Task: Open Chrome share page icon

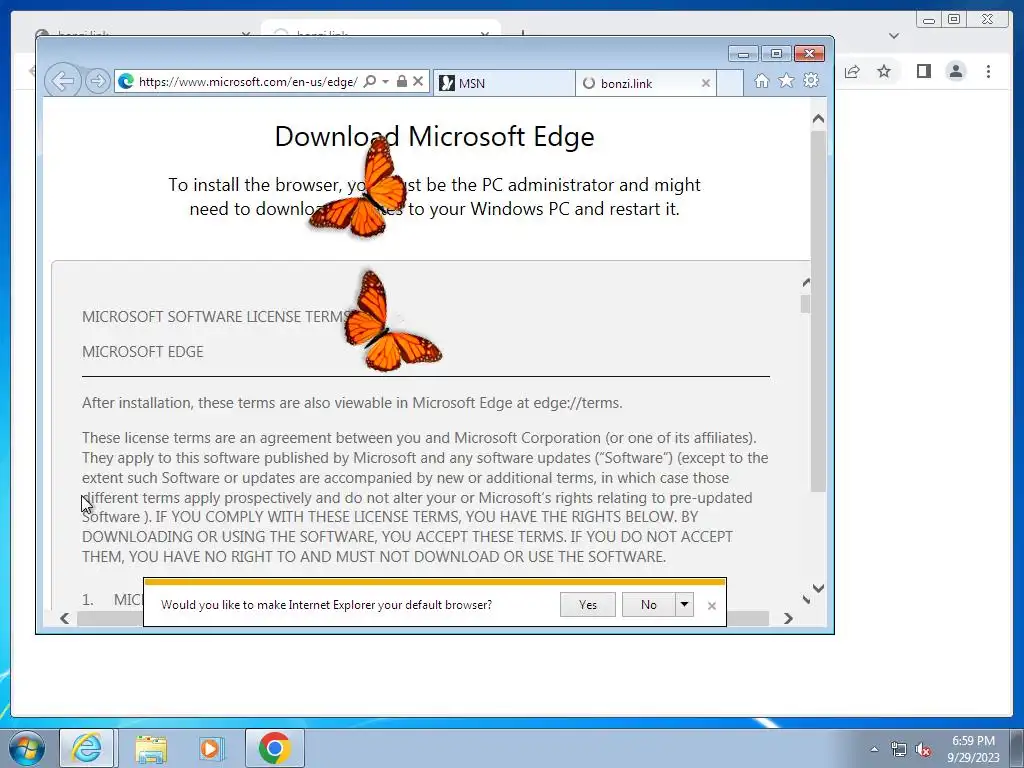Action: [852, 71]
